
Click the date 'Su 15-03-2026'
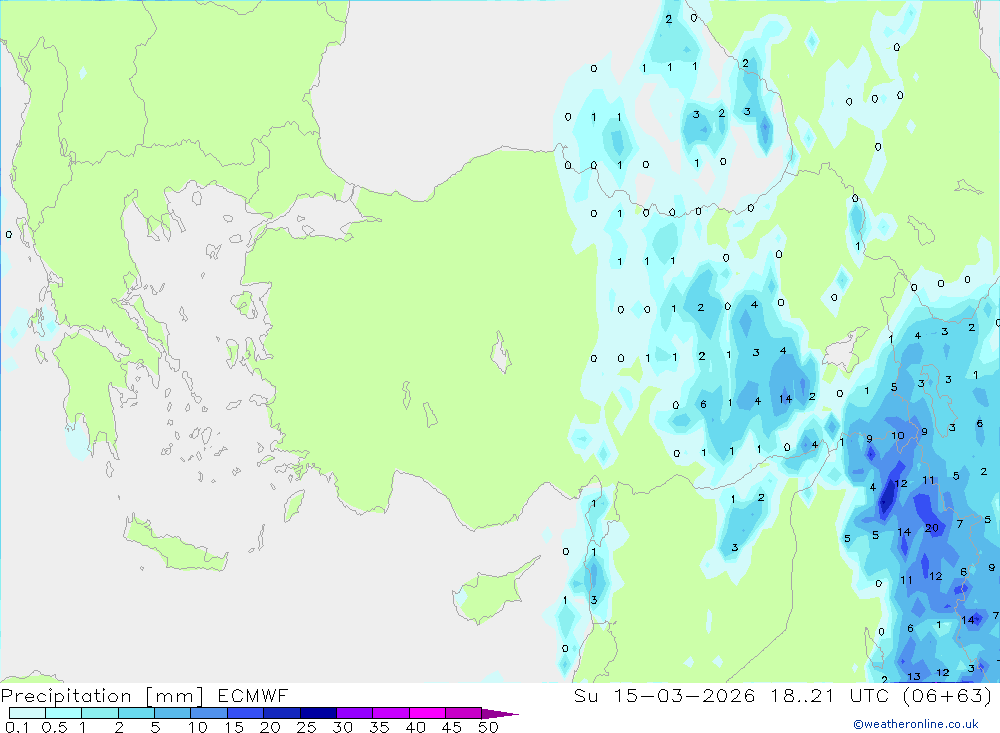664,696
